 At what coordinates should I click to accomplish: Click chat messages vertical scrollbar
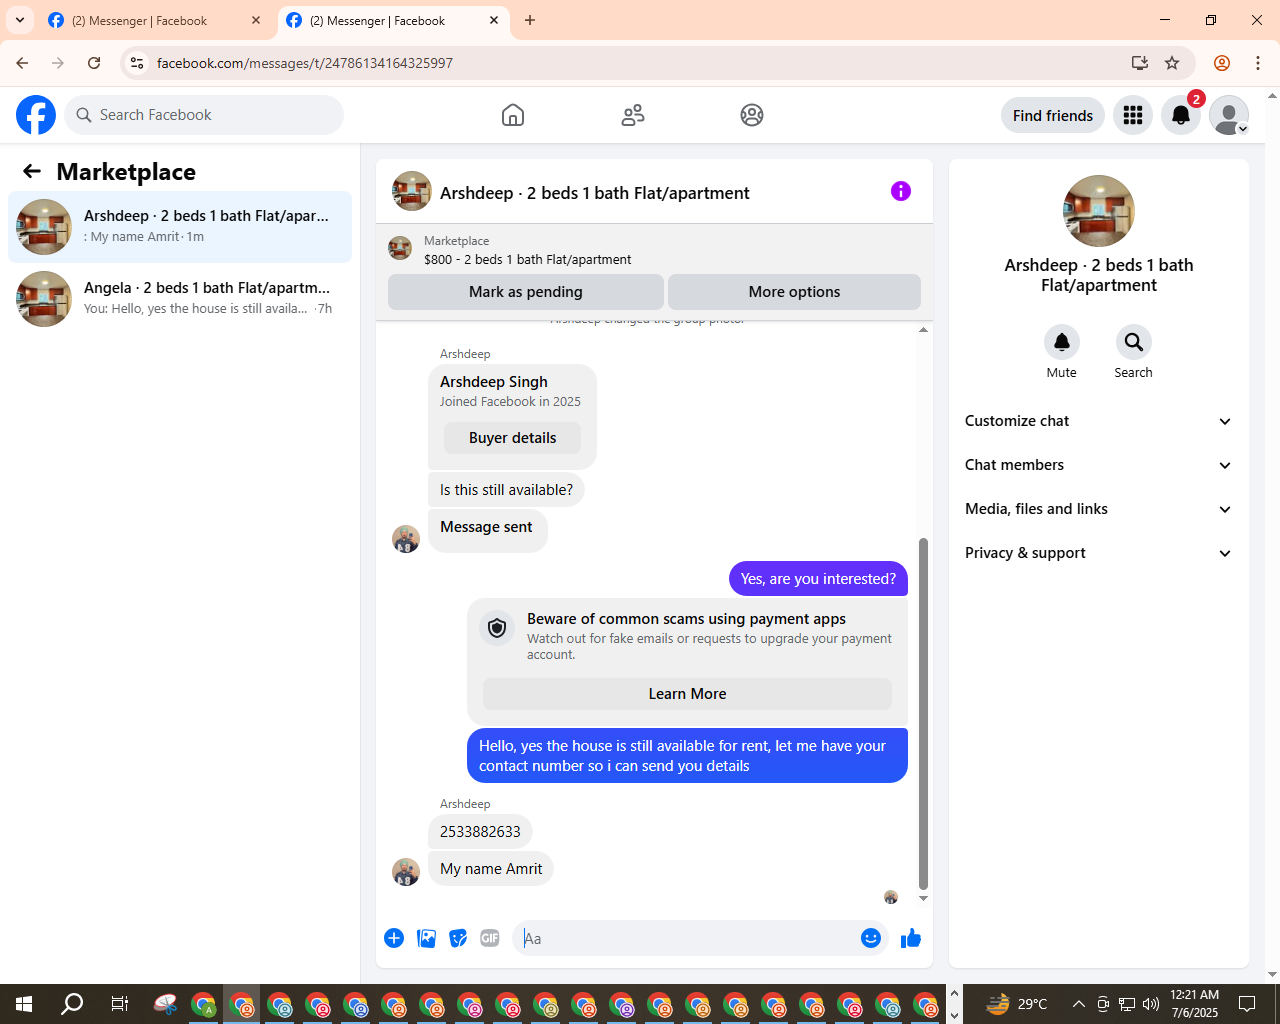923,713
